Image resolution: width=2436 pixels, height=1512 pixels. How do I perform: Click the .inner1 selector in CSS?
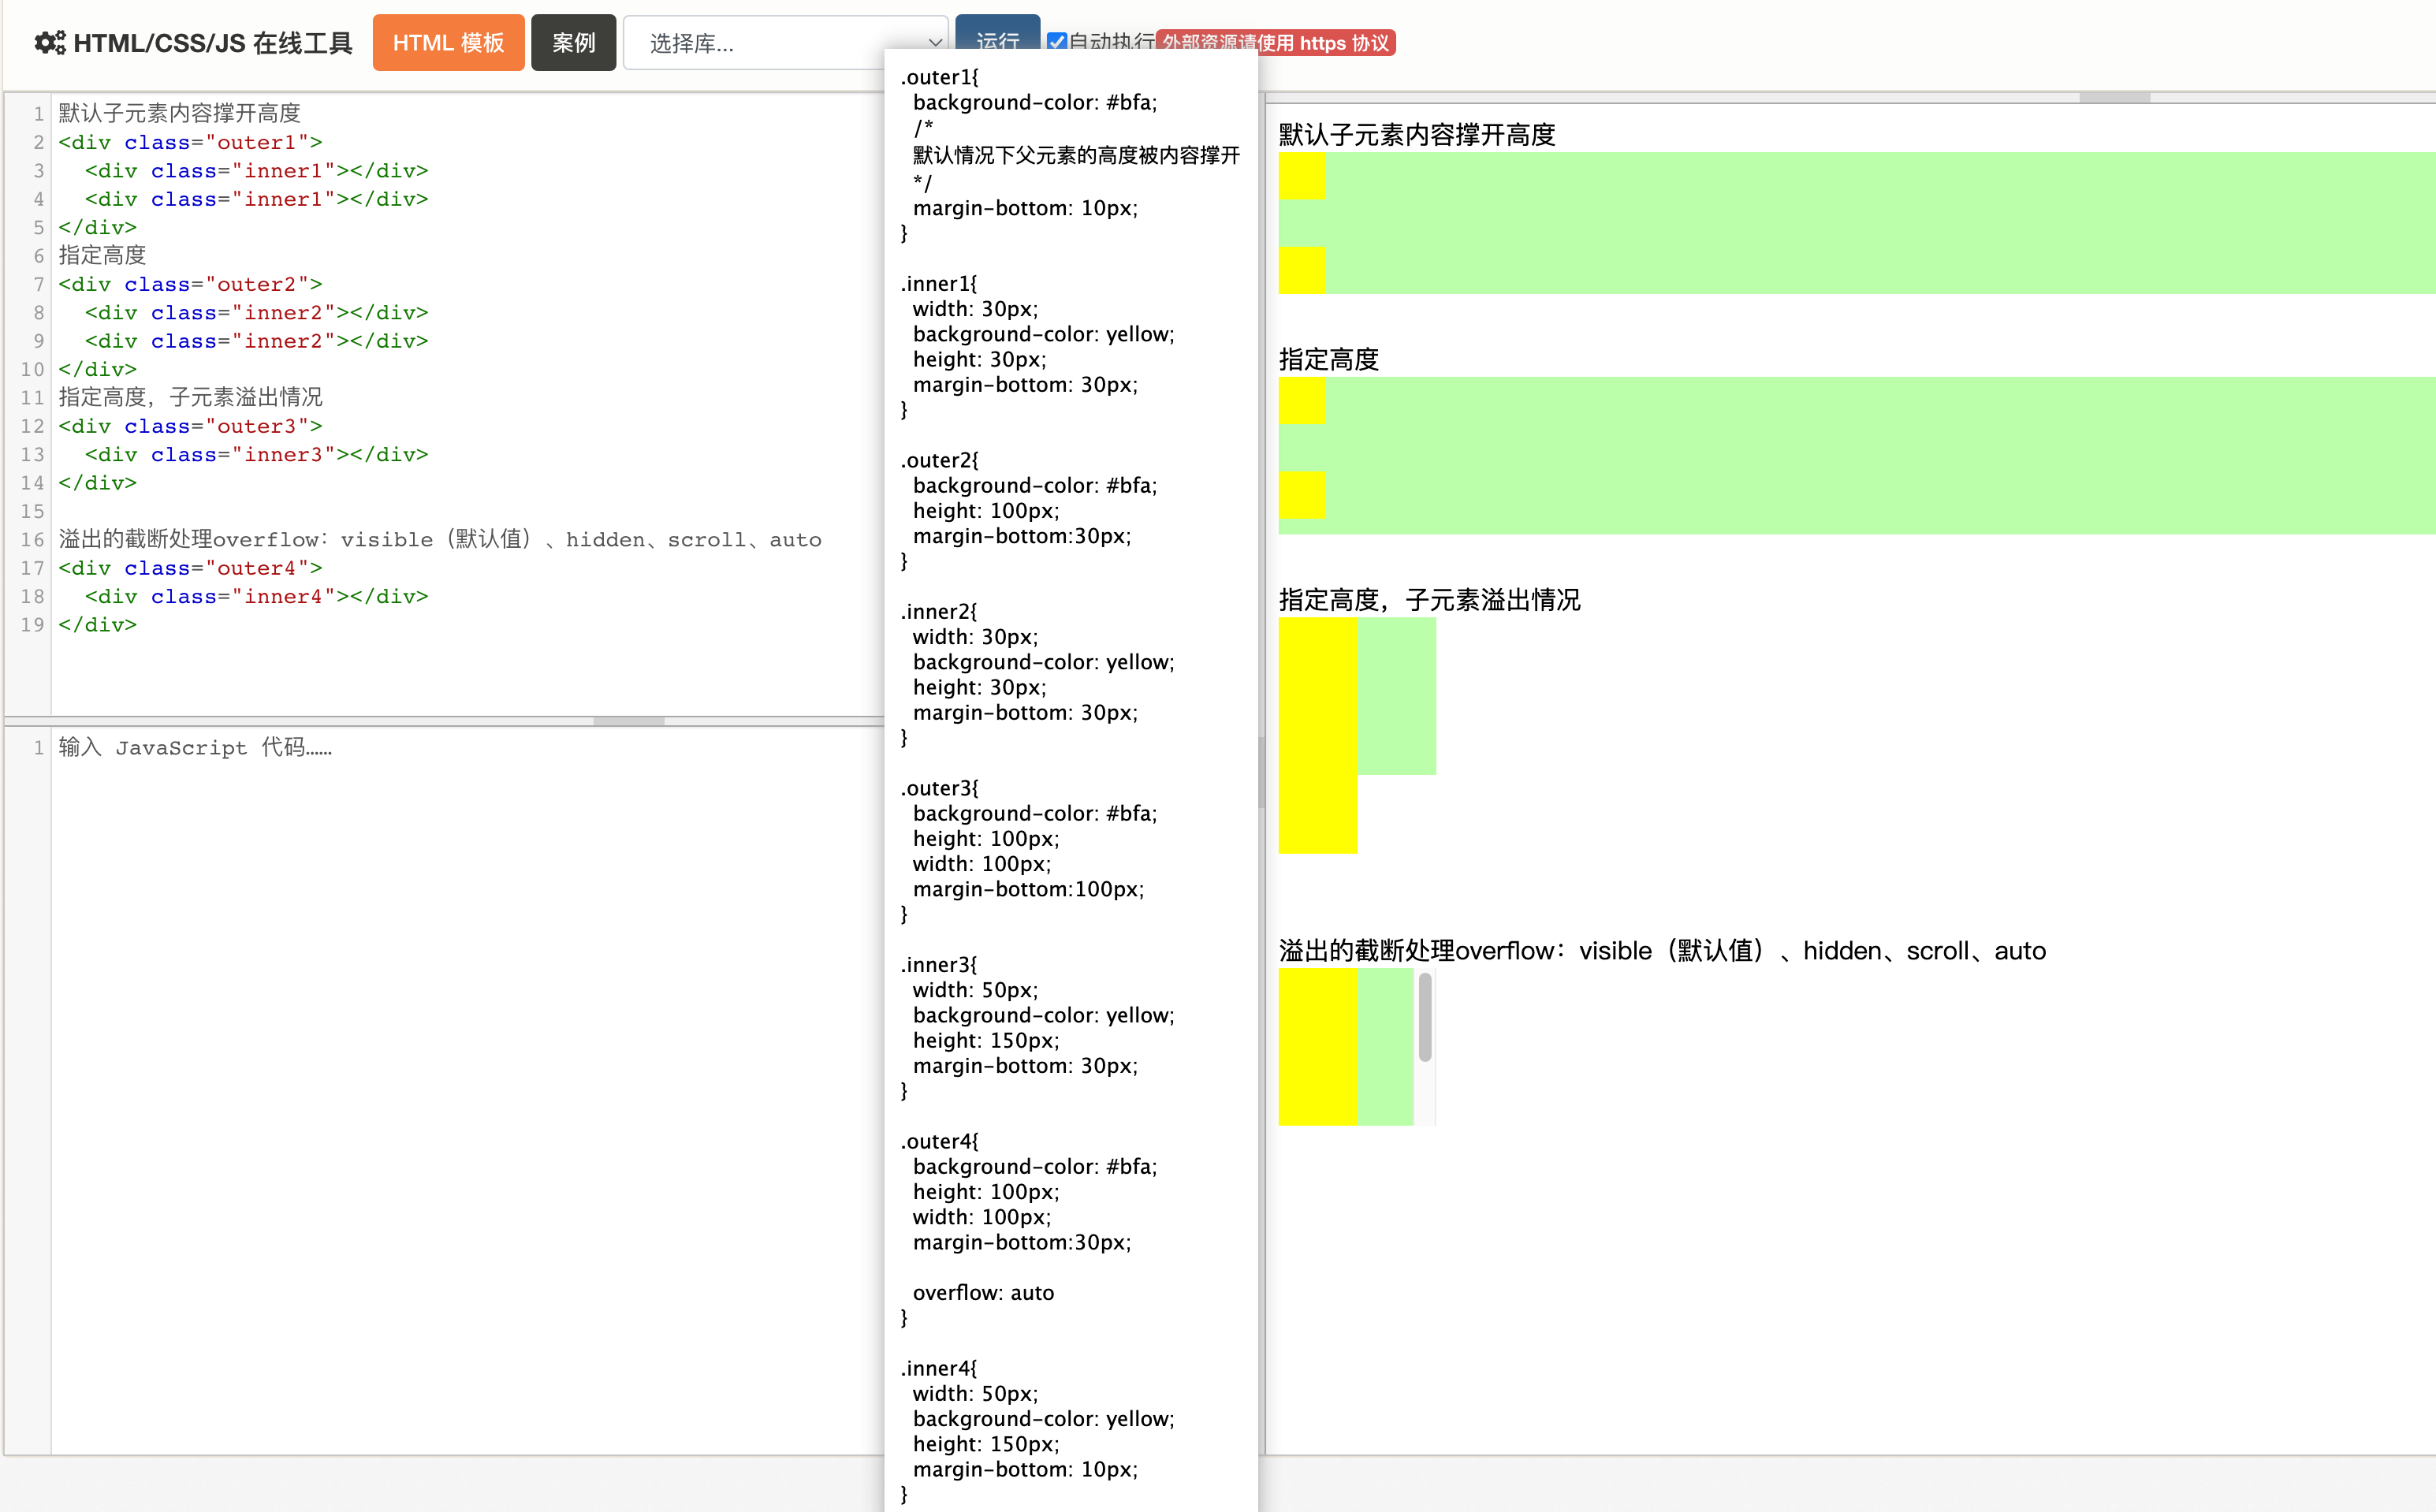pos(938,283)
